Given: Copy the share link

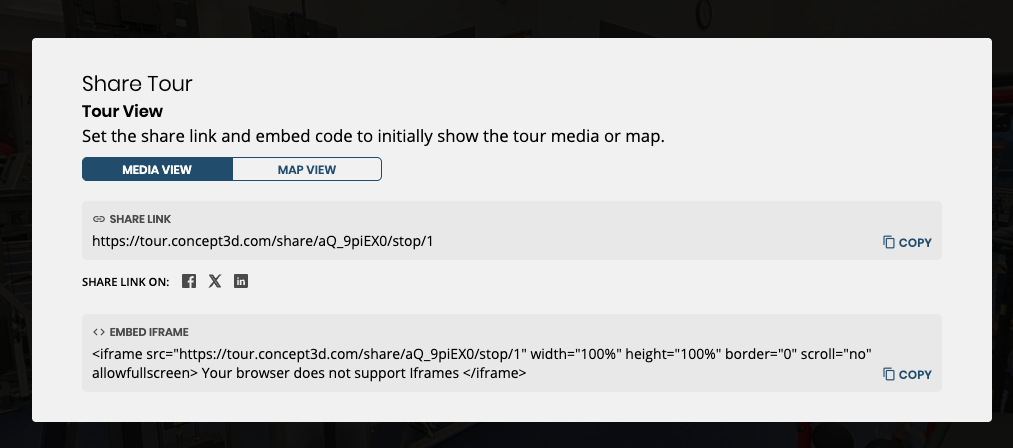Looking at the screenshot, I should [x=907, y=242].
